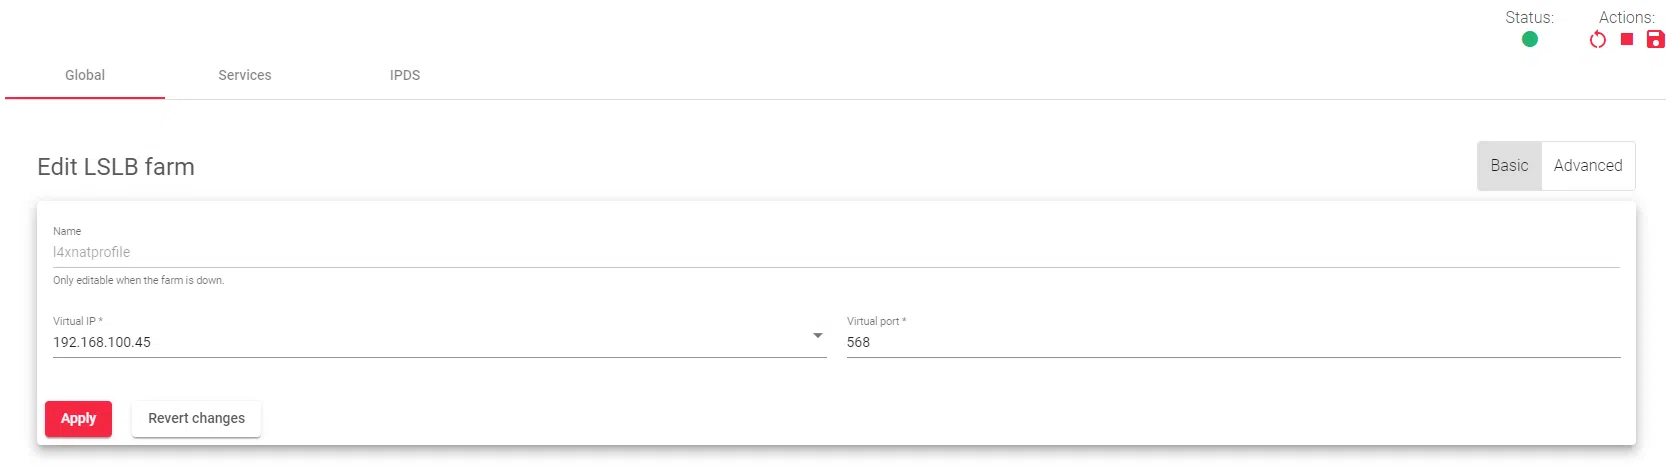Click the restart farm icon
This screenshot has width=1666, height=472.
[1598, 39]
